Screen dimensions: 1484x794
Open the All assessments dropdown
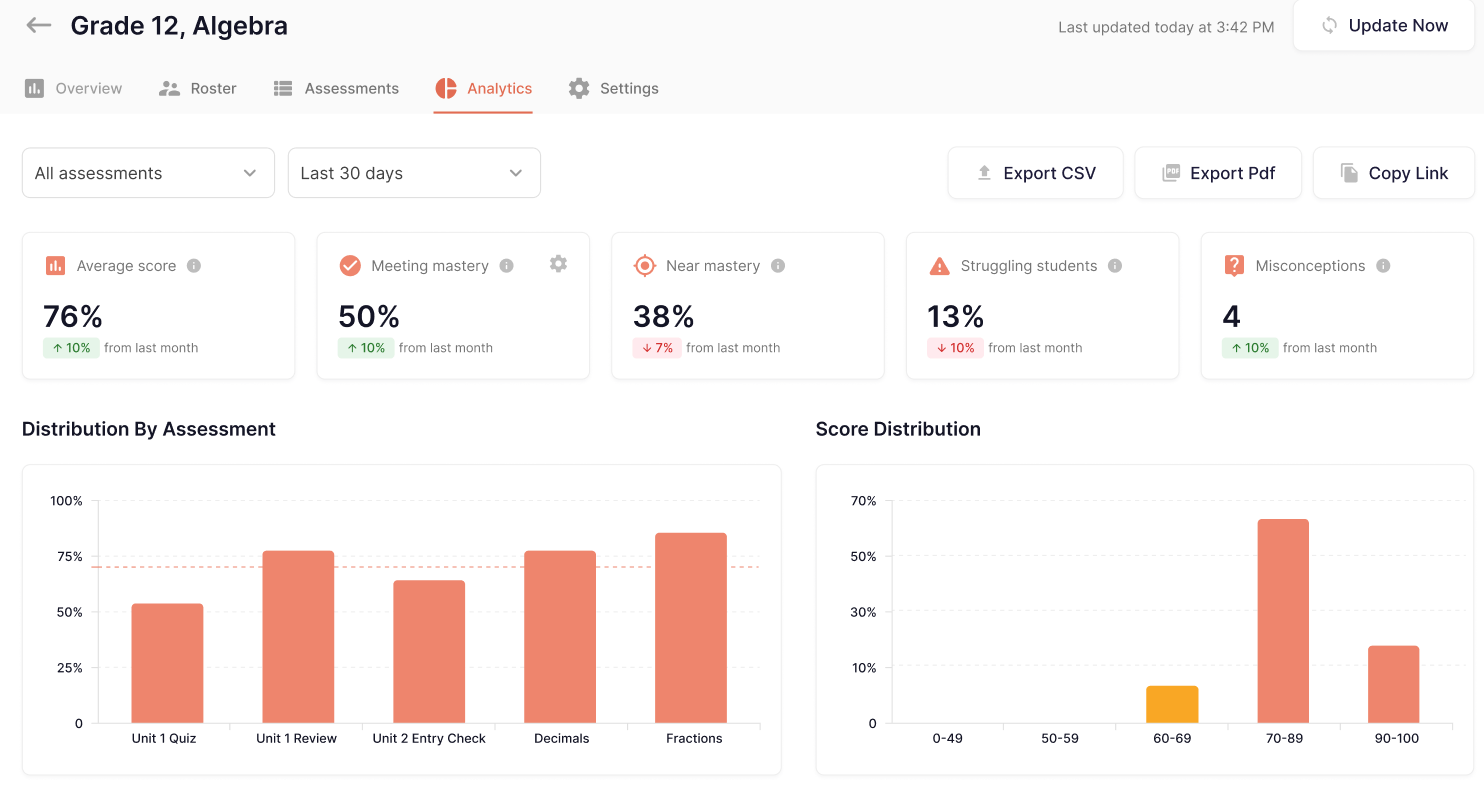[148, 172]
